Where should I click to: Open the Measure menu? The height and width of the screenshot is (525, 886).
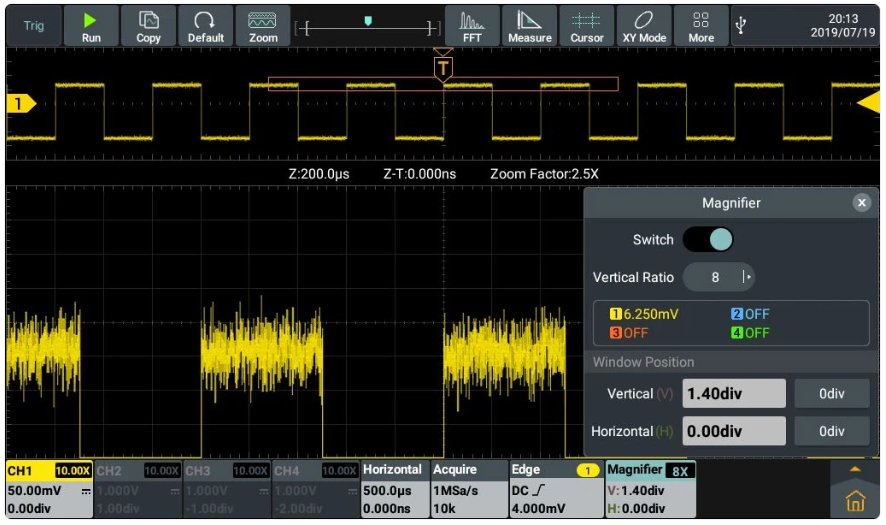click(x=529, y=26)
